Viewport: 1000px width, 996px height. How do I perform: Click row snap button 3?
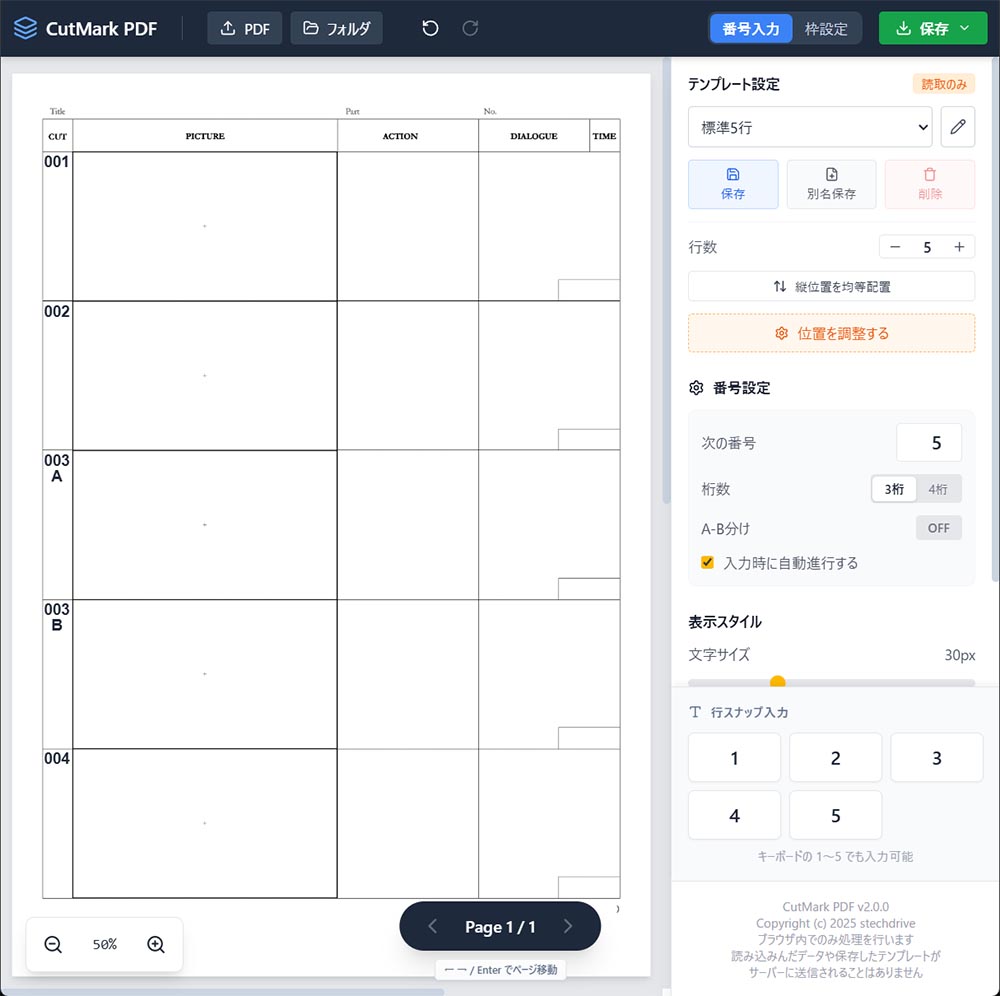click(936, 758)
